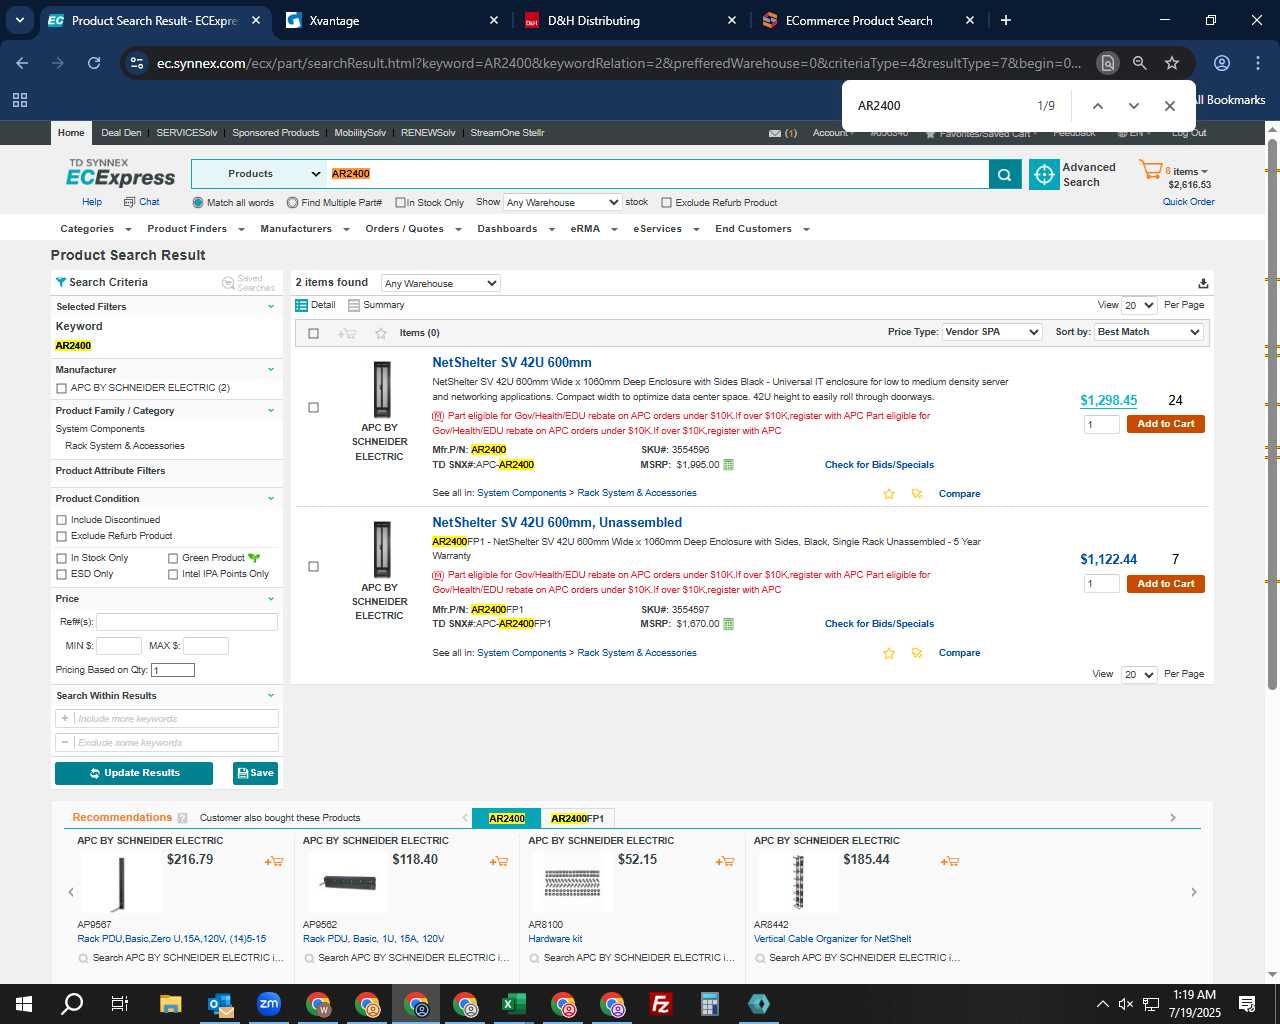
Task: Bookmark this page with the star icon
Action: [x=1172, y=63]
